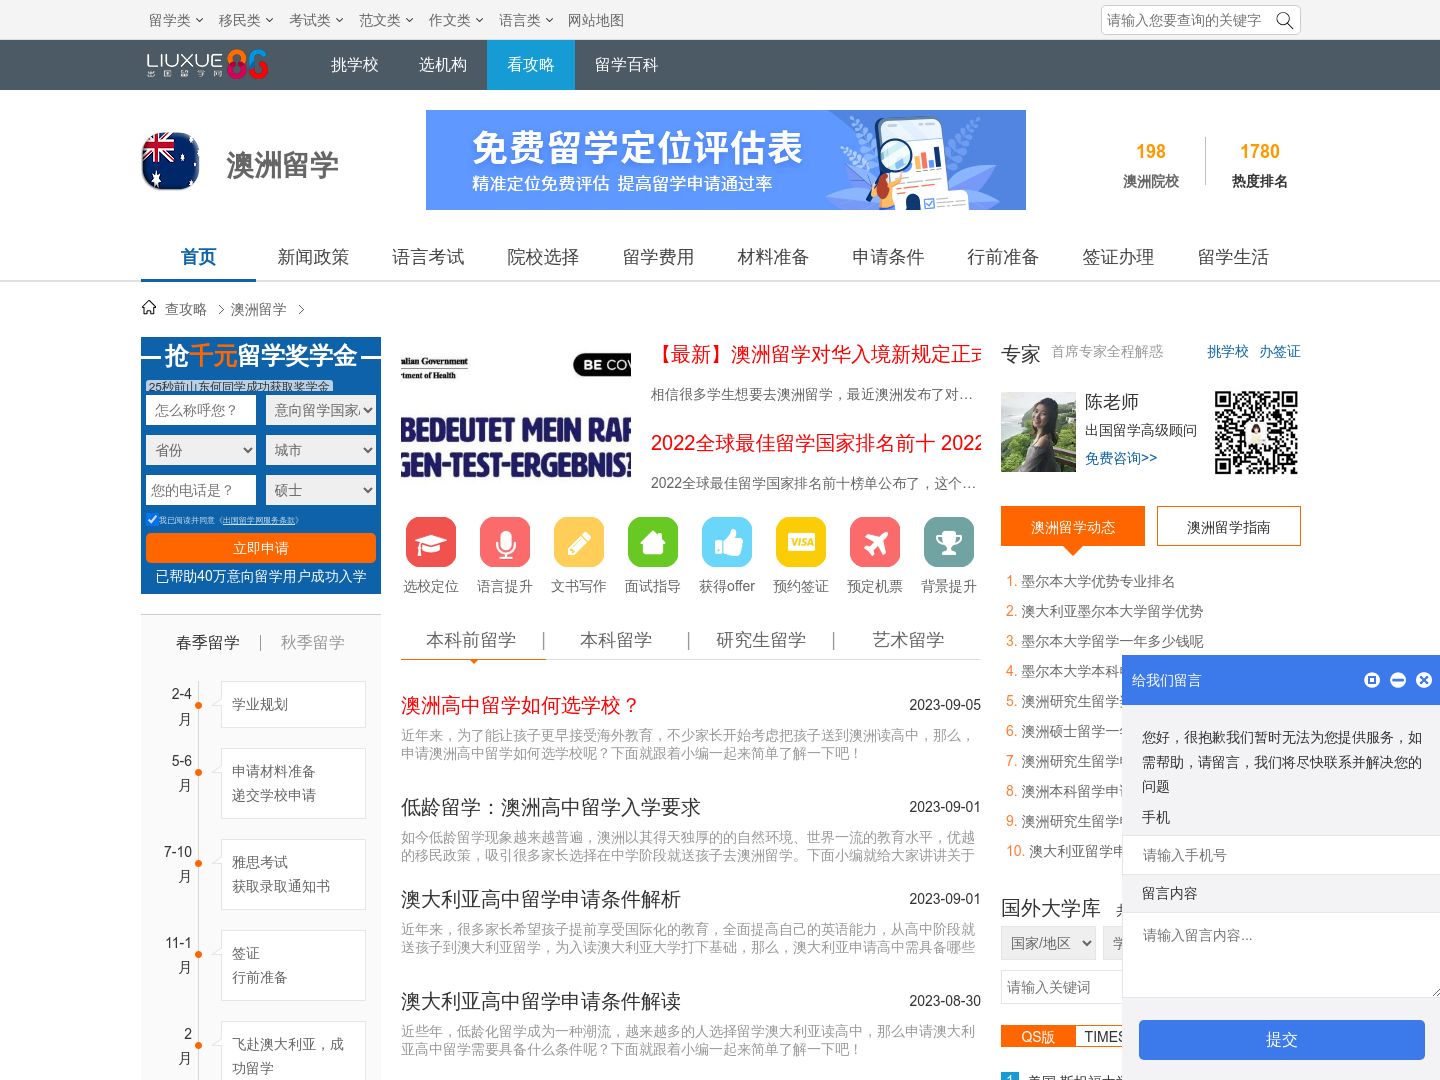Image resolution: width=1440 pixels, height=1080 pixels.
Task: Click the 预定机票 airplane icon
Action: [x=875, y=542]
